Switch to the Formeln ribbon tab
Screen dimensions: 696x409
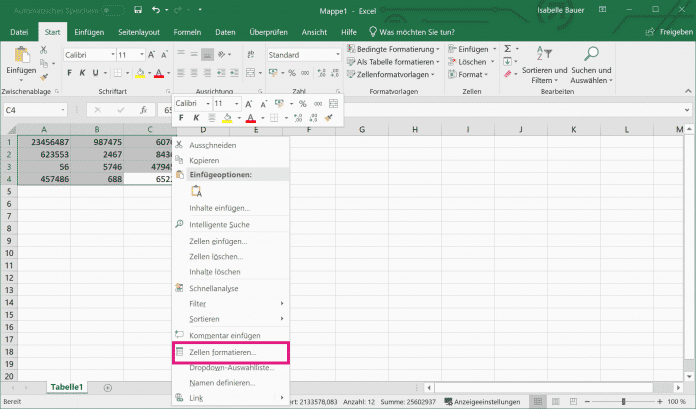tap(187, 32)
